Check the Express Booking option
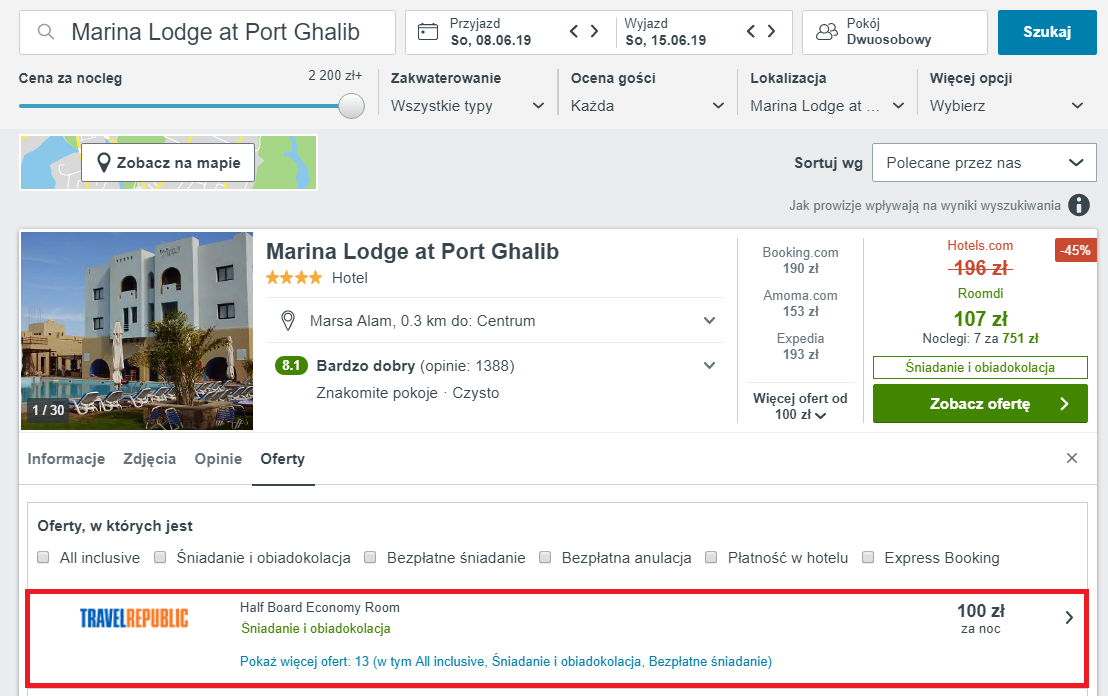The height and width of the screenshot is (696, 1108). pos(868,558)
